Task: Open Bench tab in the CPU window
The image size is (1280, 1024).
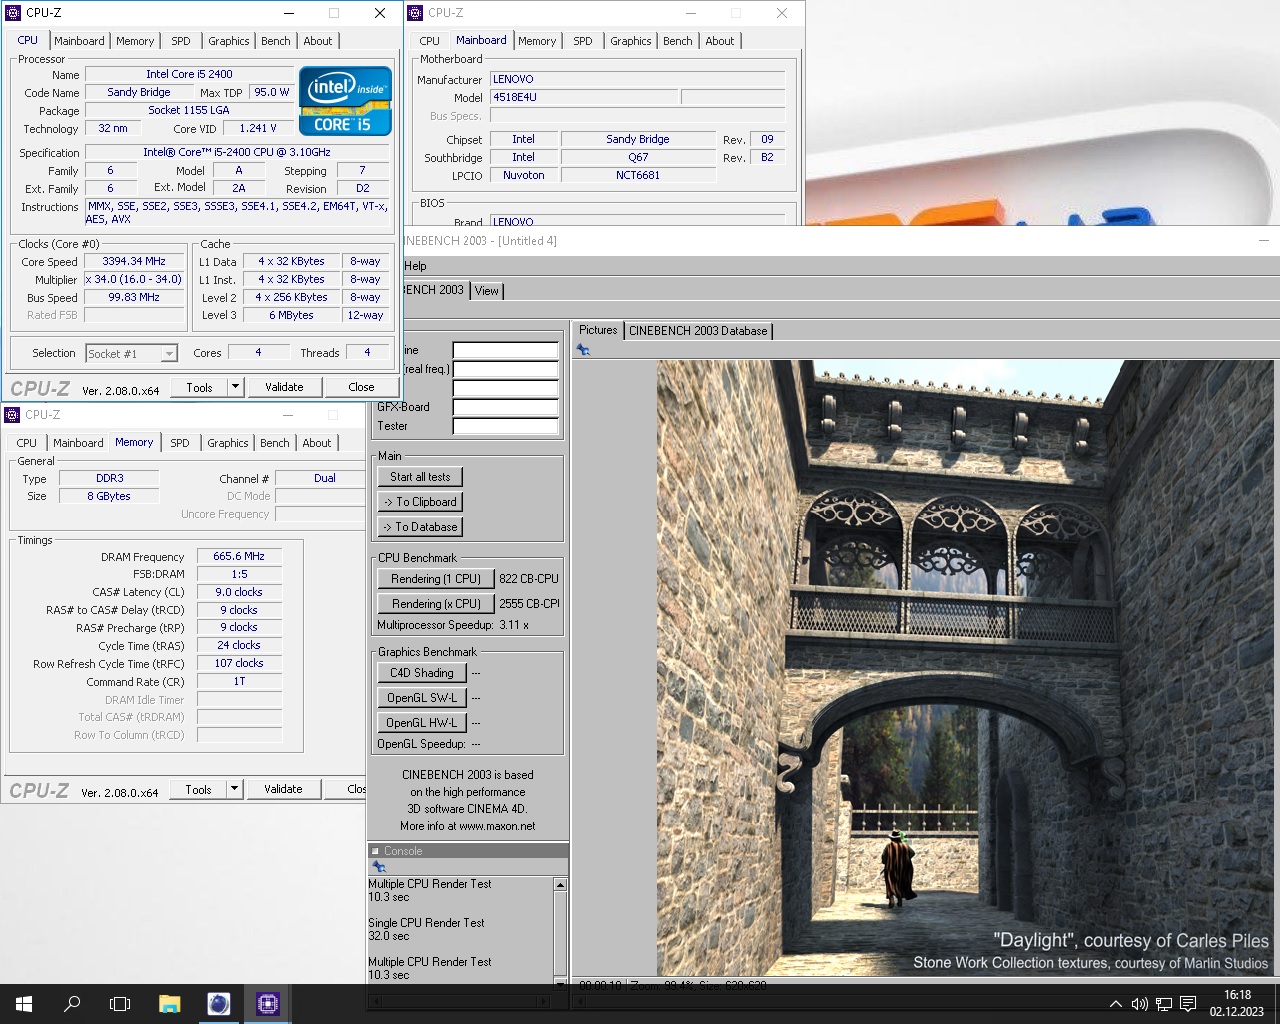Action: [x=276, y=41]
